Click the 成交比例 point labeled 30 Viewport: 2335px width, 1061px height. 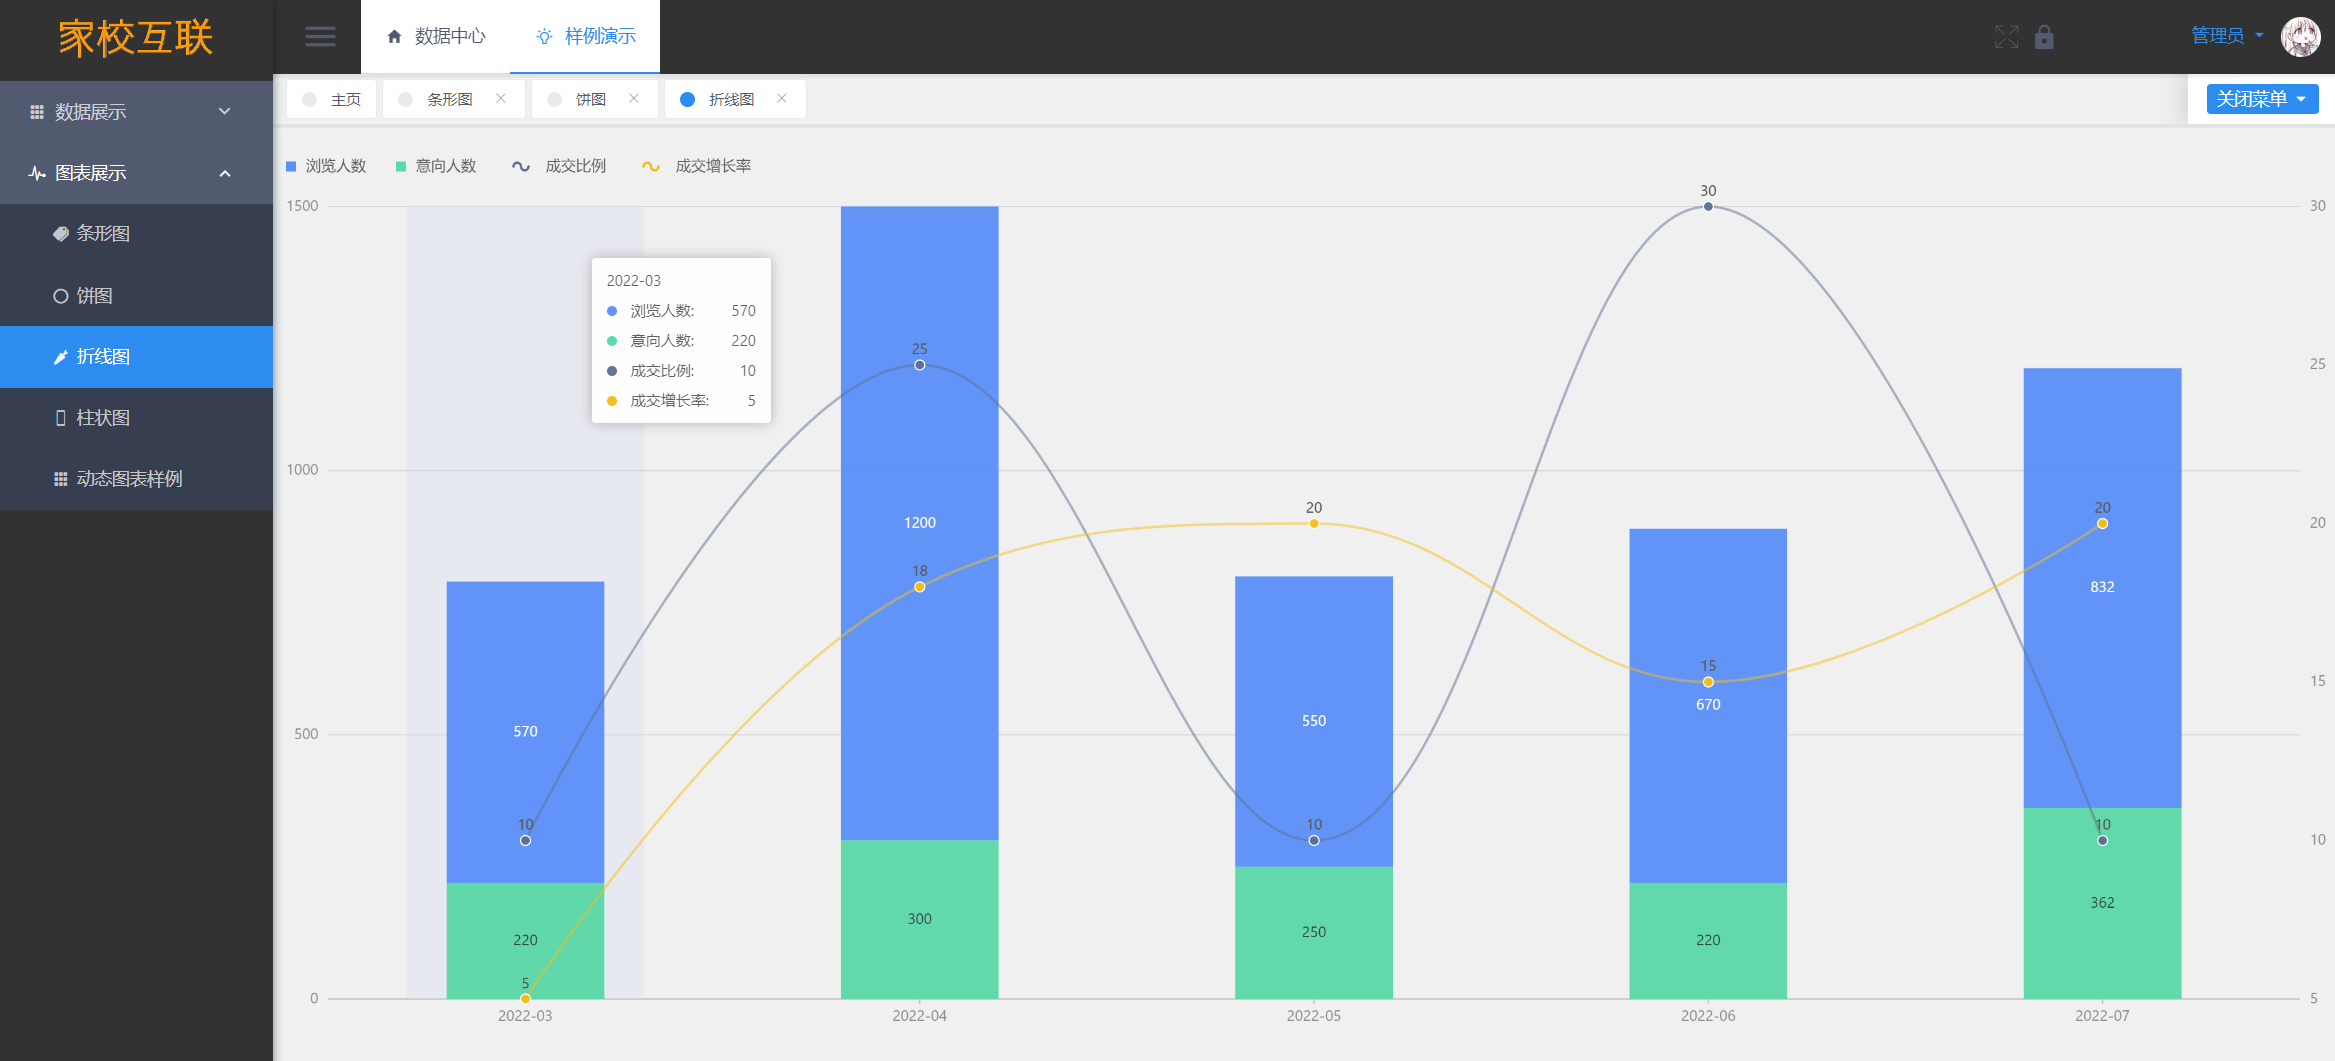pyautogui.click(x=1708, y=206)
